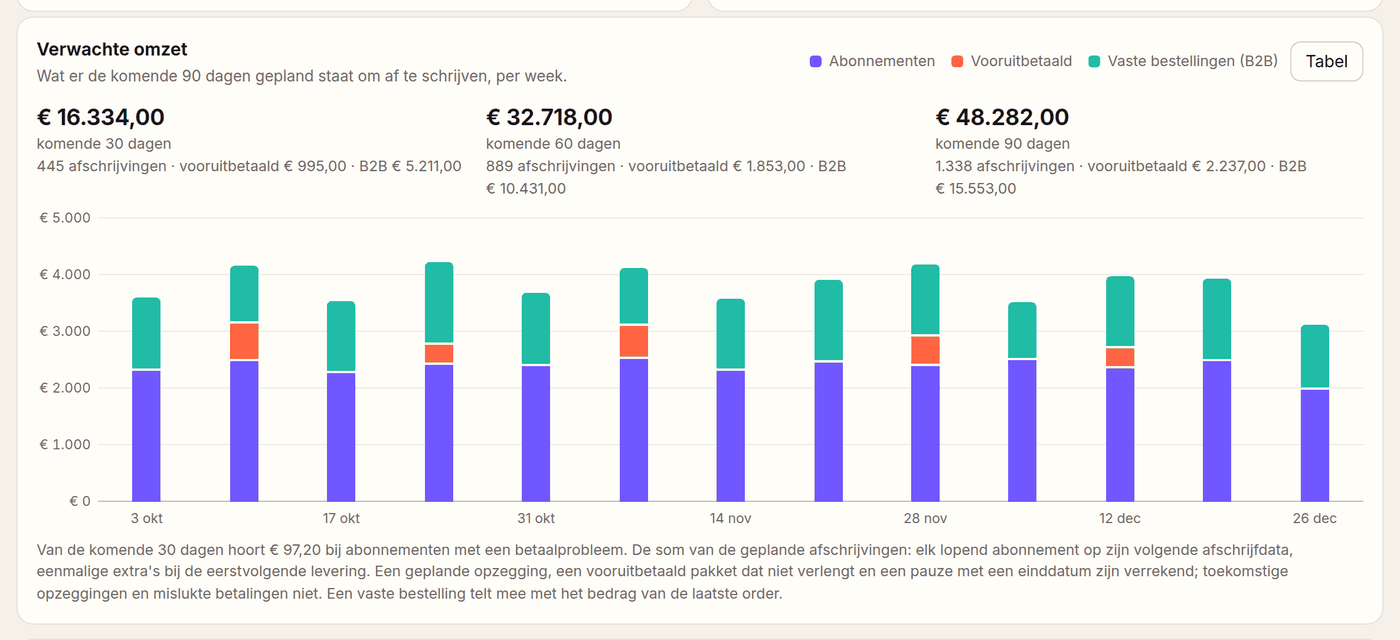This screenshot has height=640, width=1400.
Task: Select the orange segment of the bar between 31 okt and 14 nov
Action: pos(634,341)
